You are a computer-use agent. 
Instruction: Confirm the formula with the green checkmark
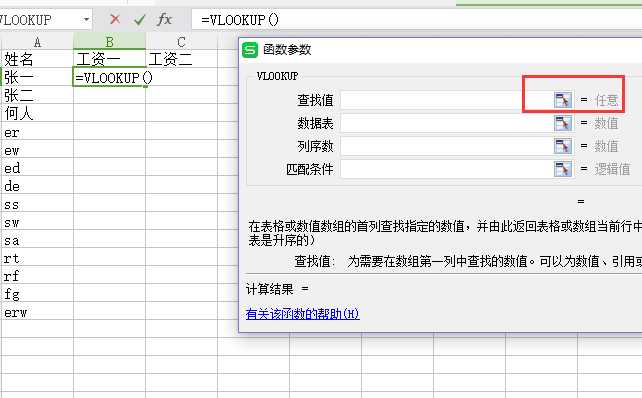click(x=140, y=19)
